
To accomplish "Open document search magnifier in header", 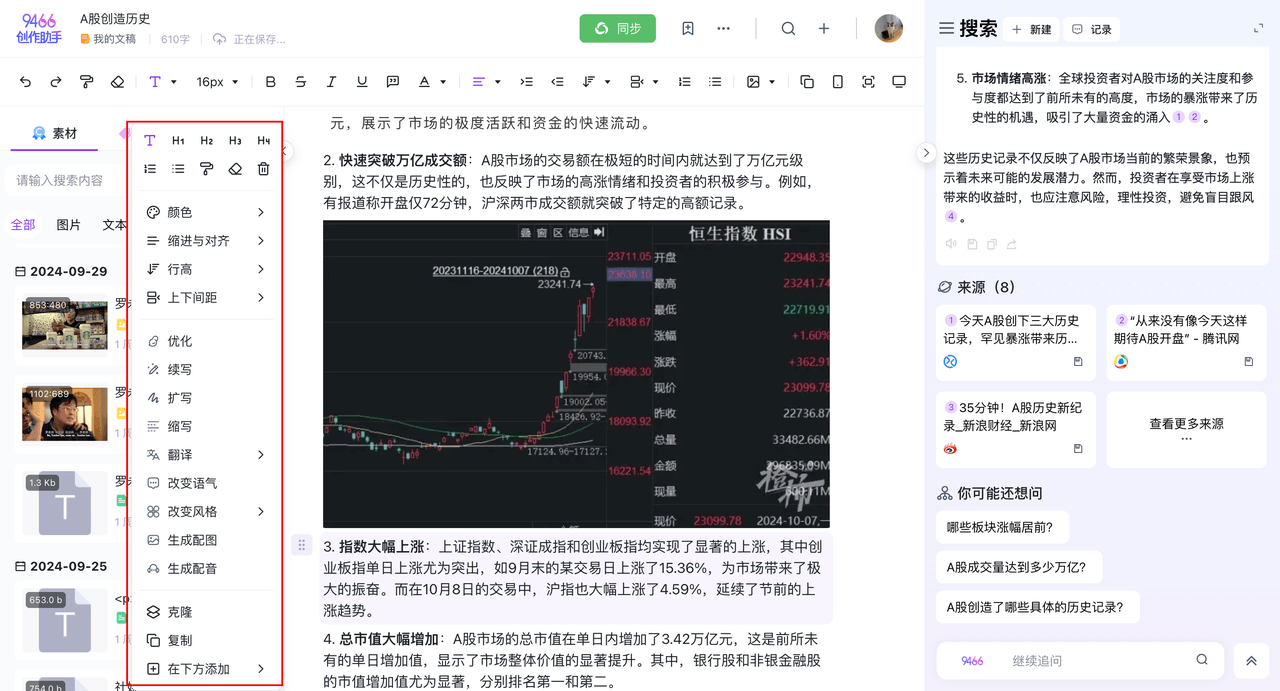I will (788, 29).
